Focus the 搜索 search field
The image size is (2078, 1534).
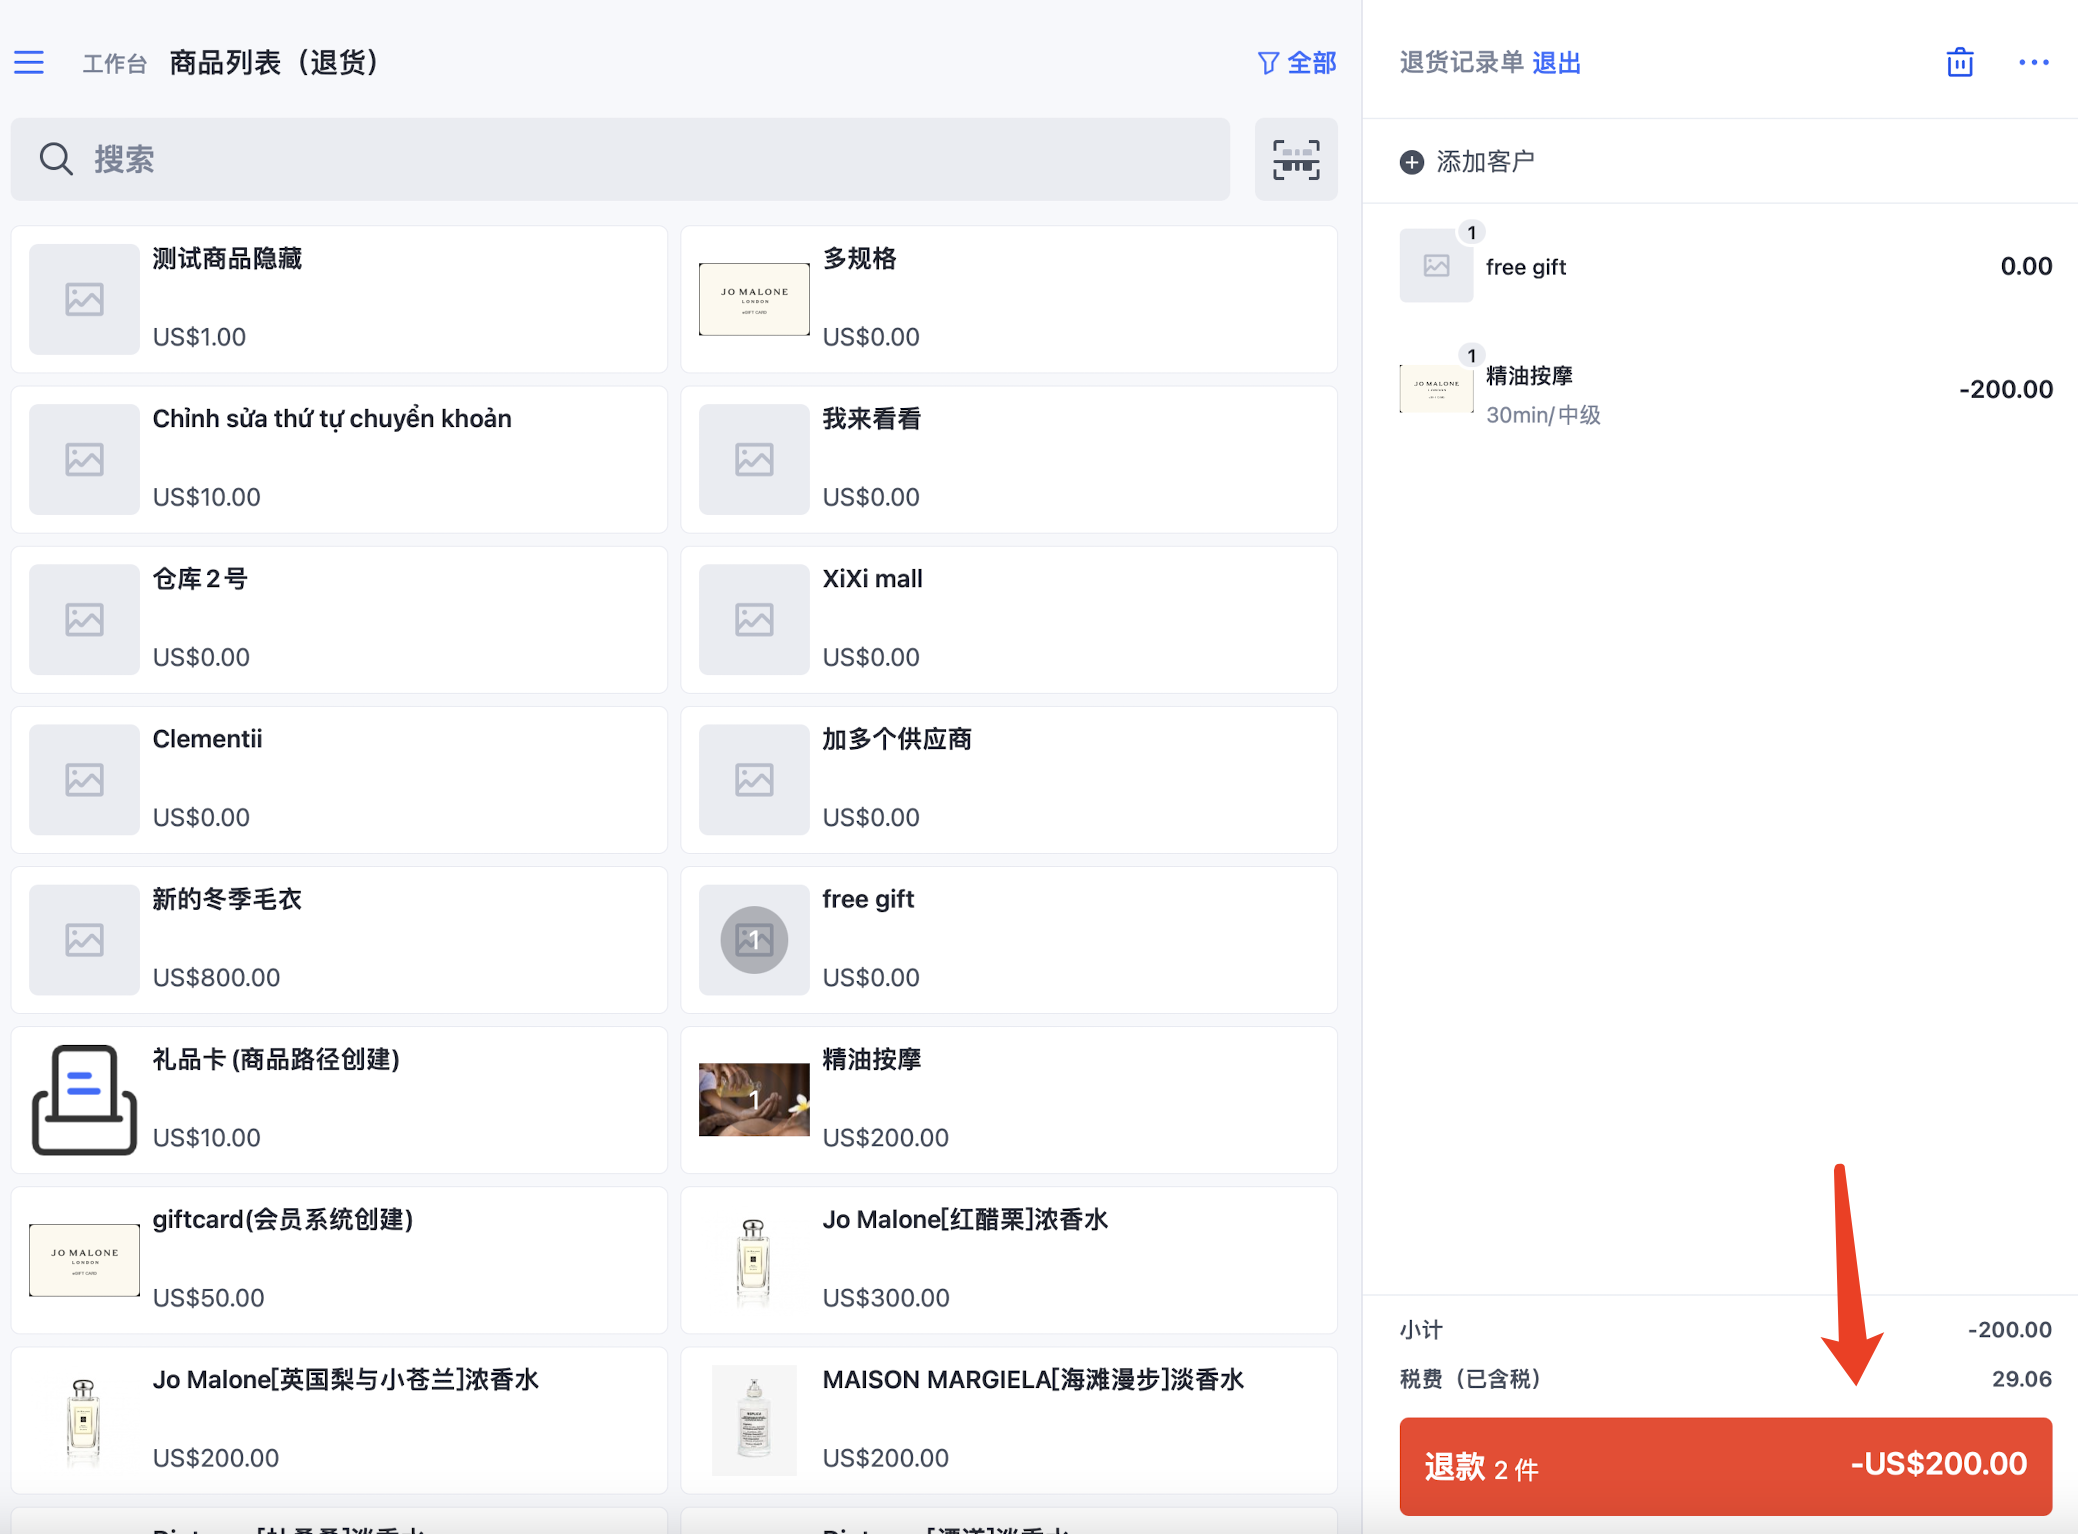tap(620, 159)
